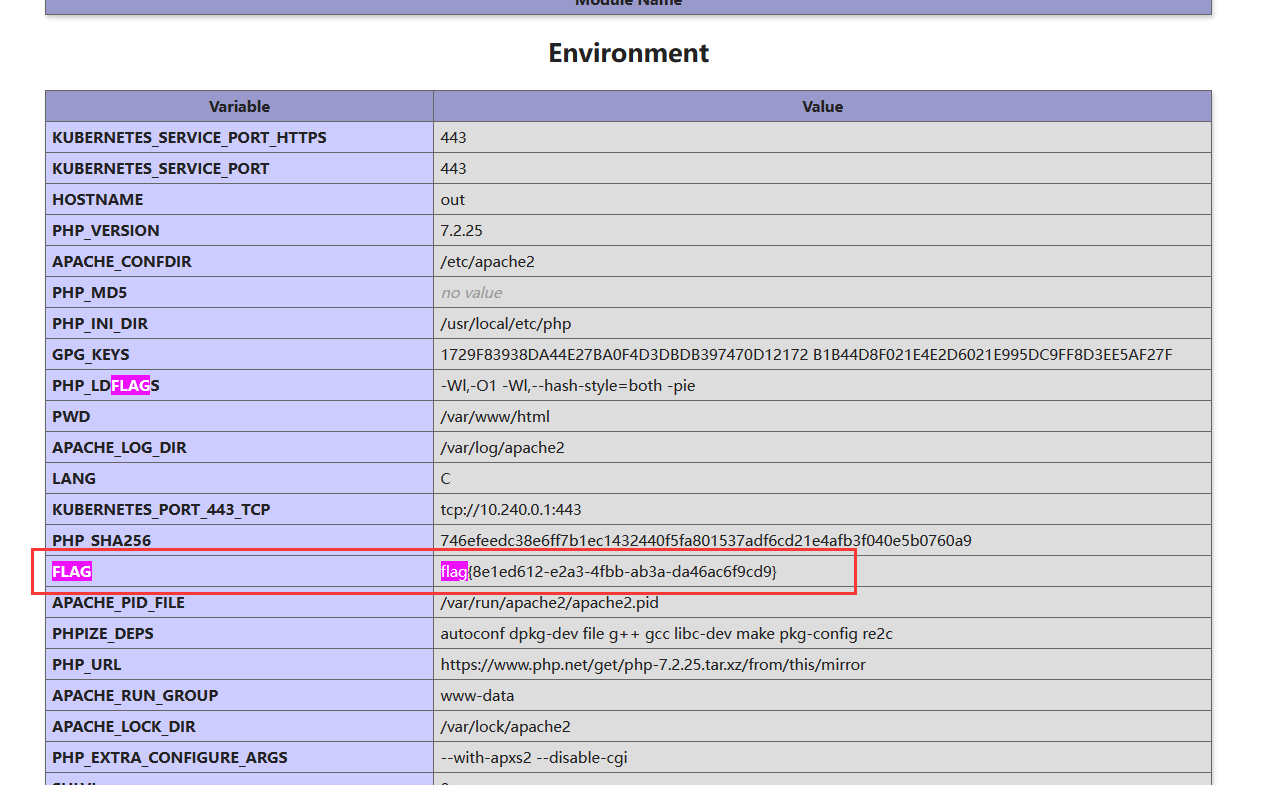Click the PHP_MD5 variable cell
The image size is (1287, 785).
coord(239,292)
